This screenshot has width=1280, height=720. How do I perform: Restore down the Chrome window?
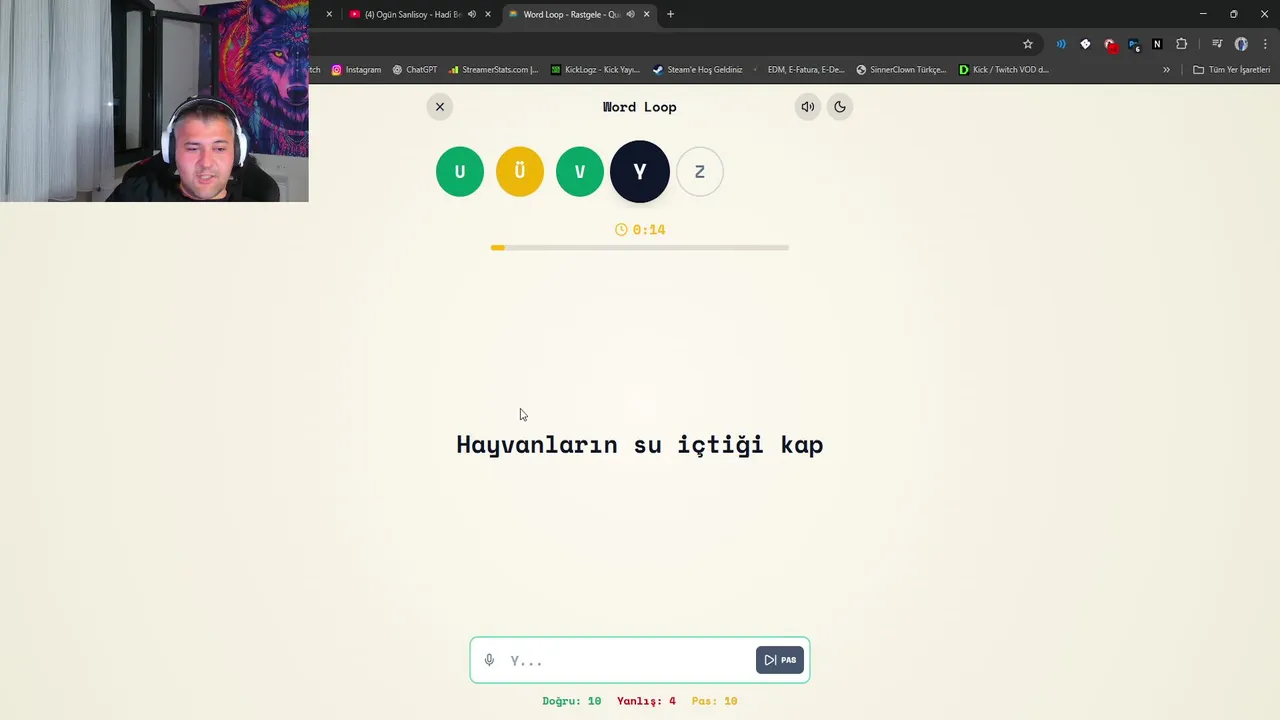[1233, 14]
